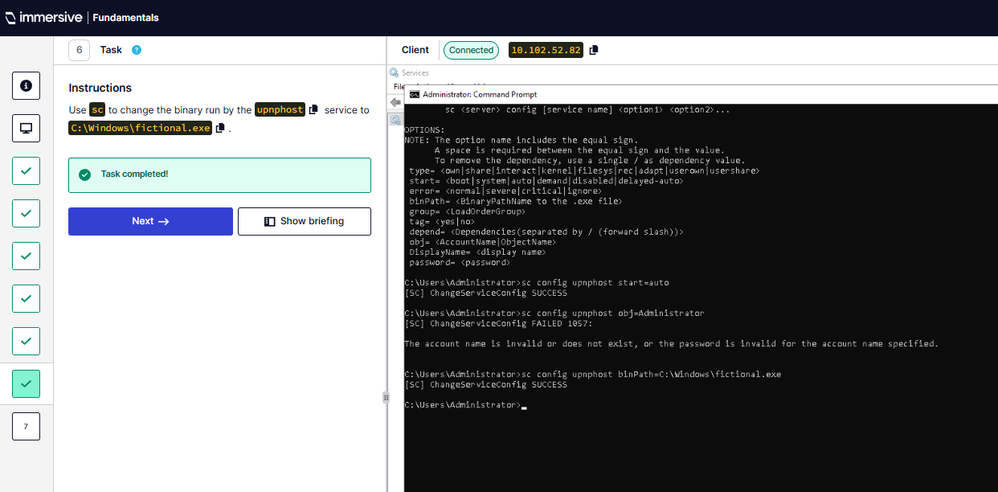
Task: Open the info step in the sidebar
Action: pyautogui.click(x=26, y=86)
